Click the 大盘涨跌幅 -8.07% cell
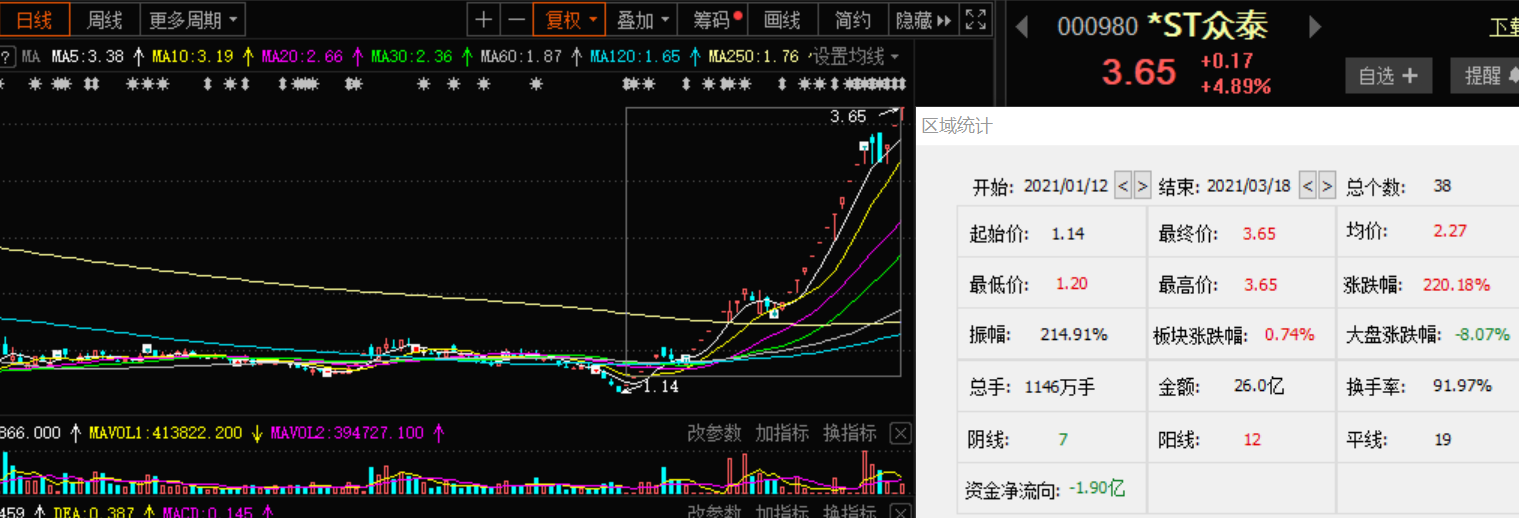The height and width of the screenshot is (518, 1519). pos(1428,334)
